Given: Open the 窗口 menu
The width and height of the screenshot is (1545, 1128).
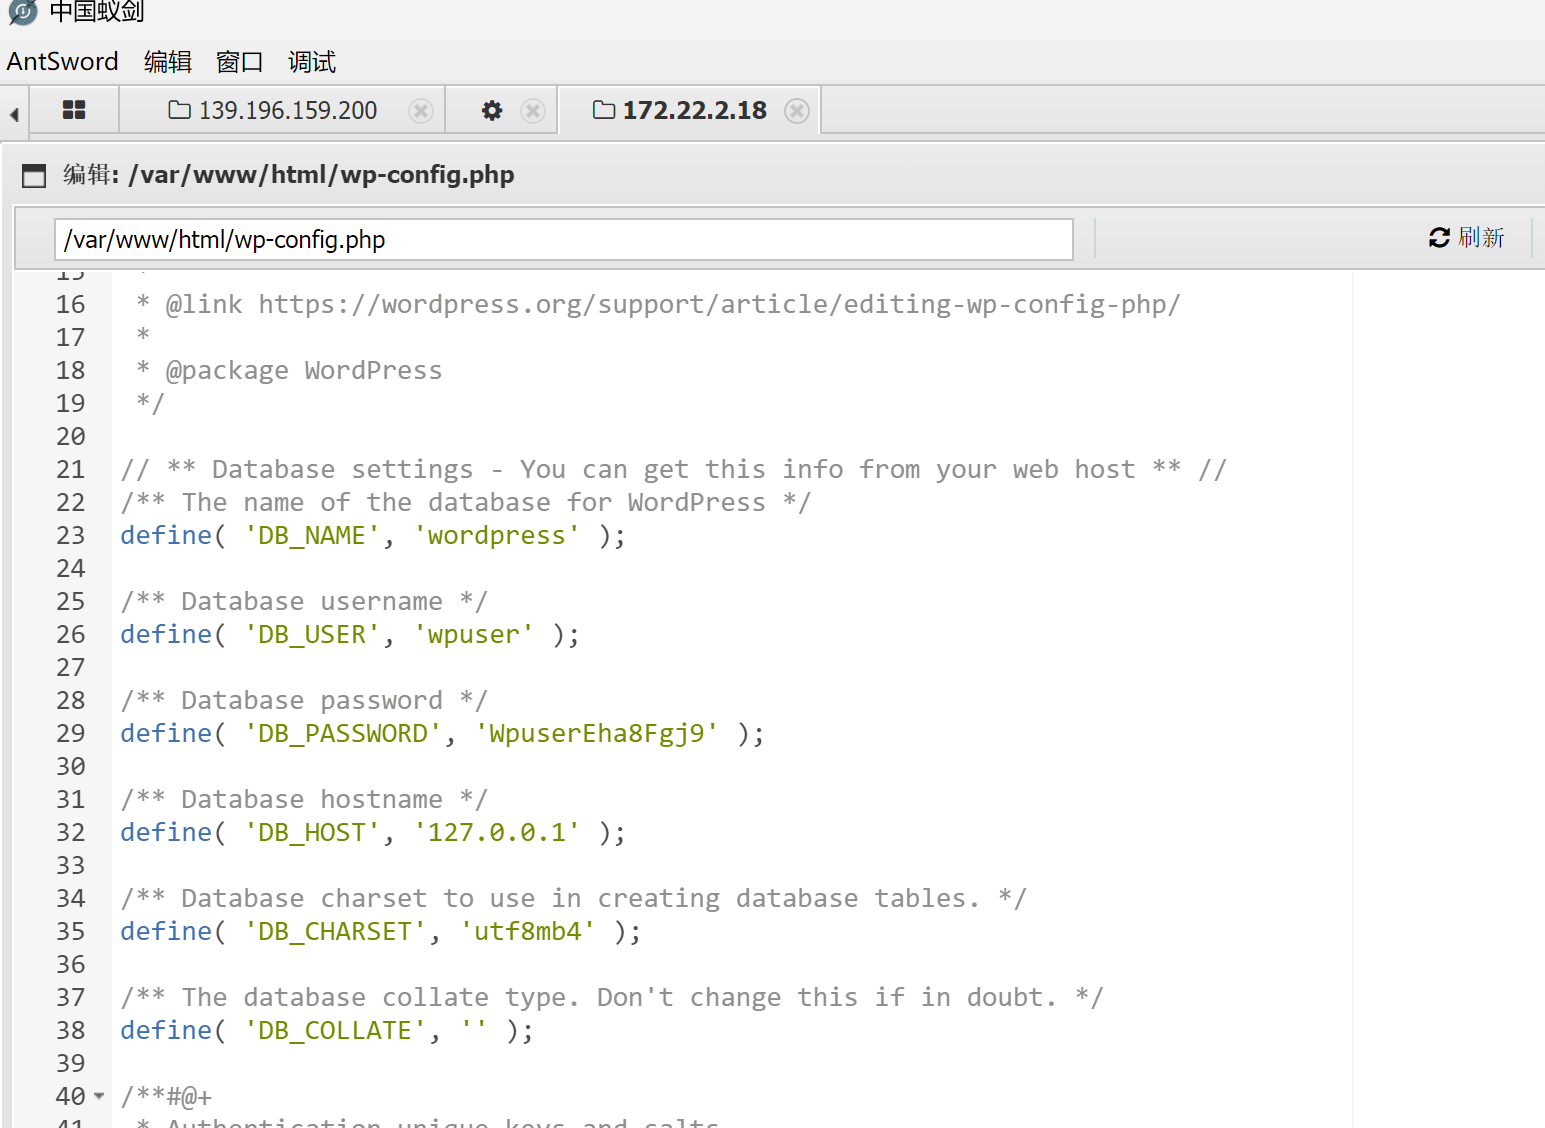Looking at the screenshot, I should pyautogui.click(x=239, y=62).
